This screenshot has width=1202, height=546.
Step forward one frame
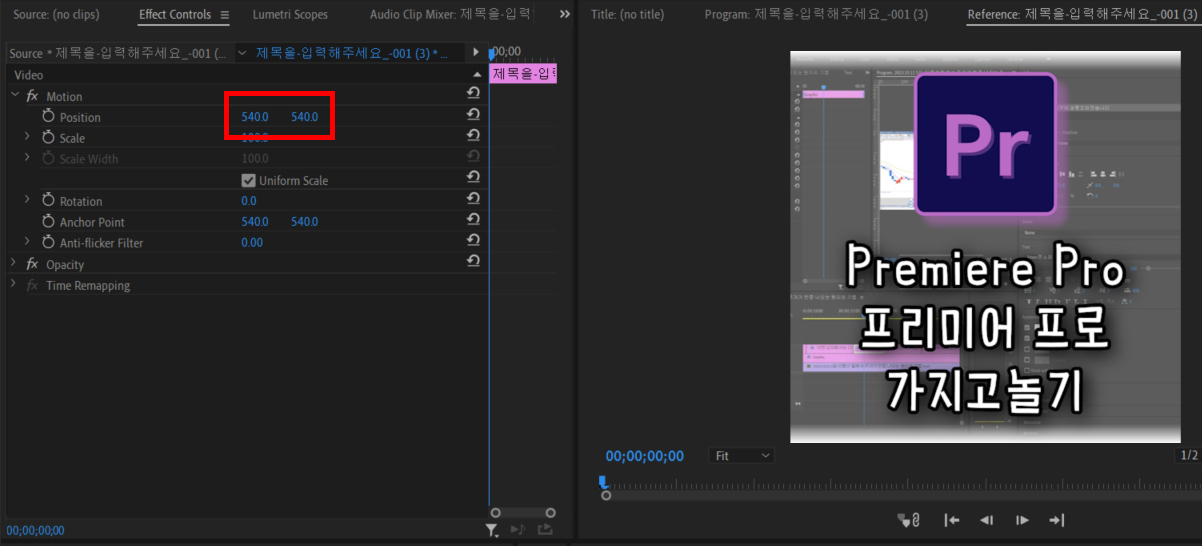click(1022, 520)
